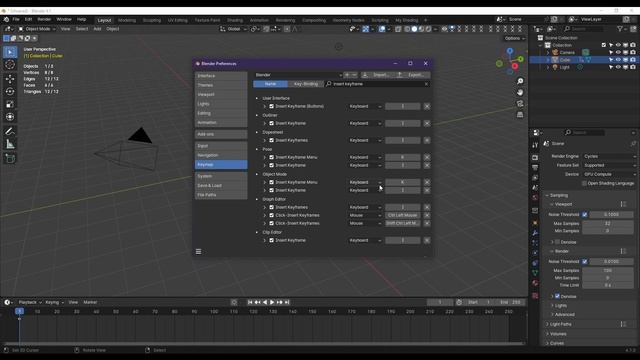Open the Object Mode dropdown
This screenshot has width=640, height=360.
[x=37, y=29]
